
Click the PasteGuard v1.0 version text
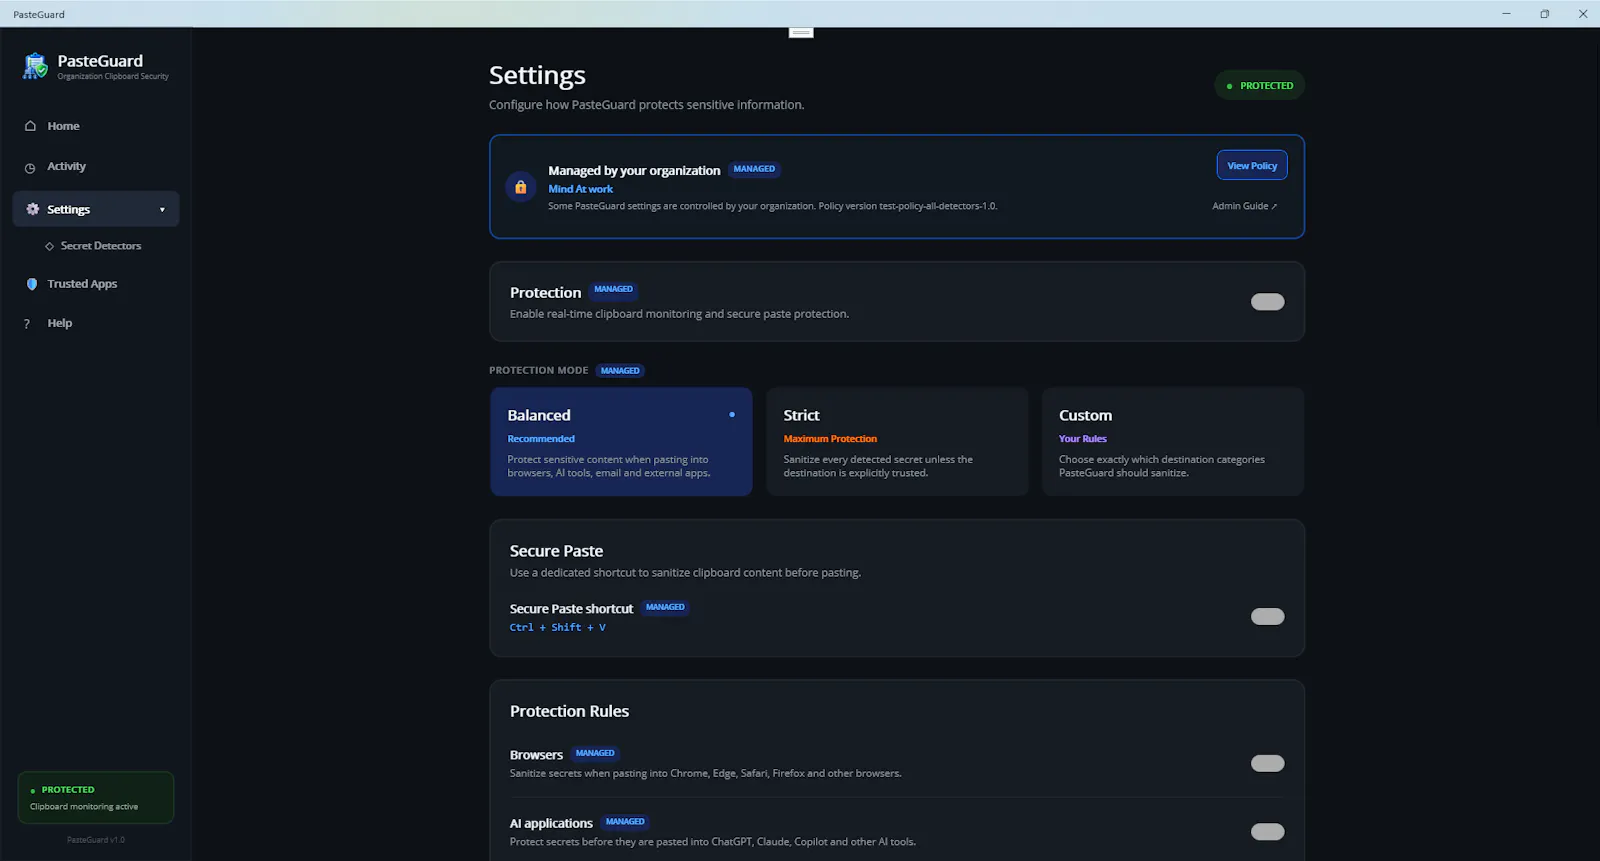96,840
